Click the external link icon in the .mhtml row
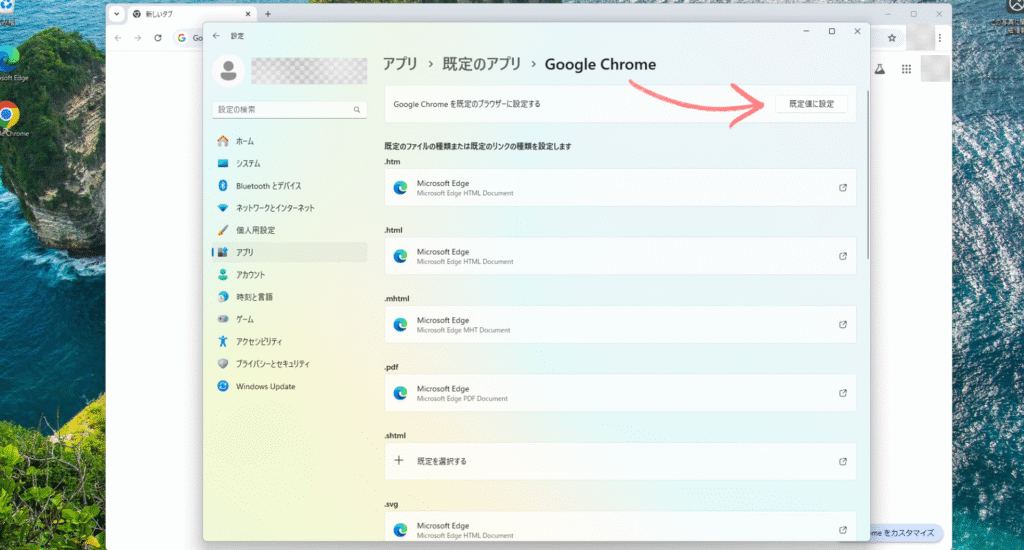Screen dimensions: 1024x550 click(x=842, y=325)
